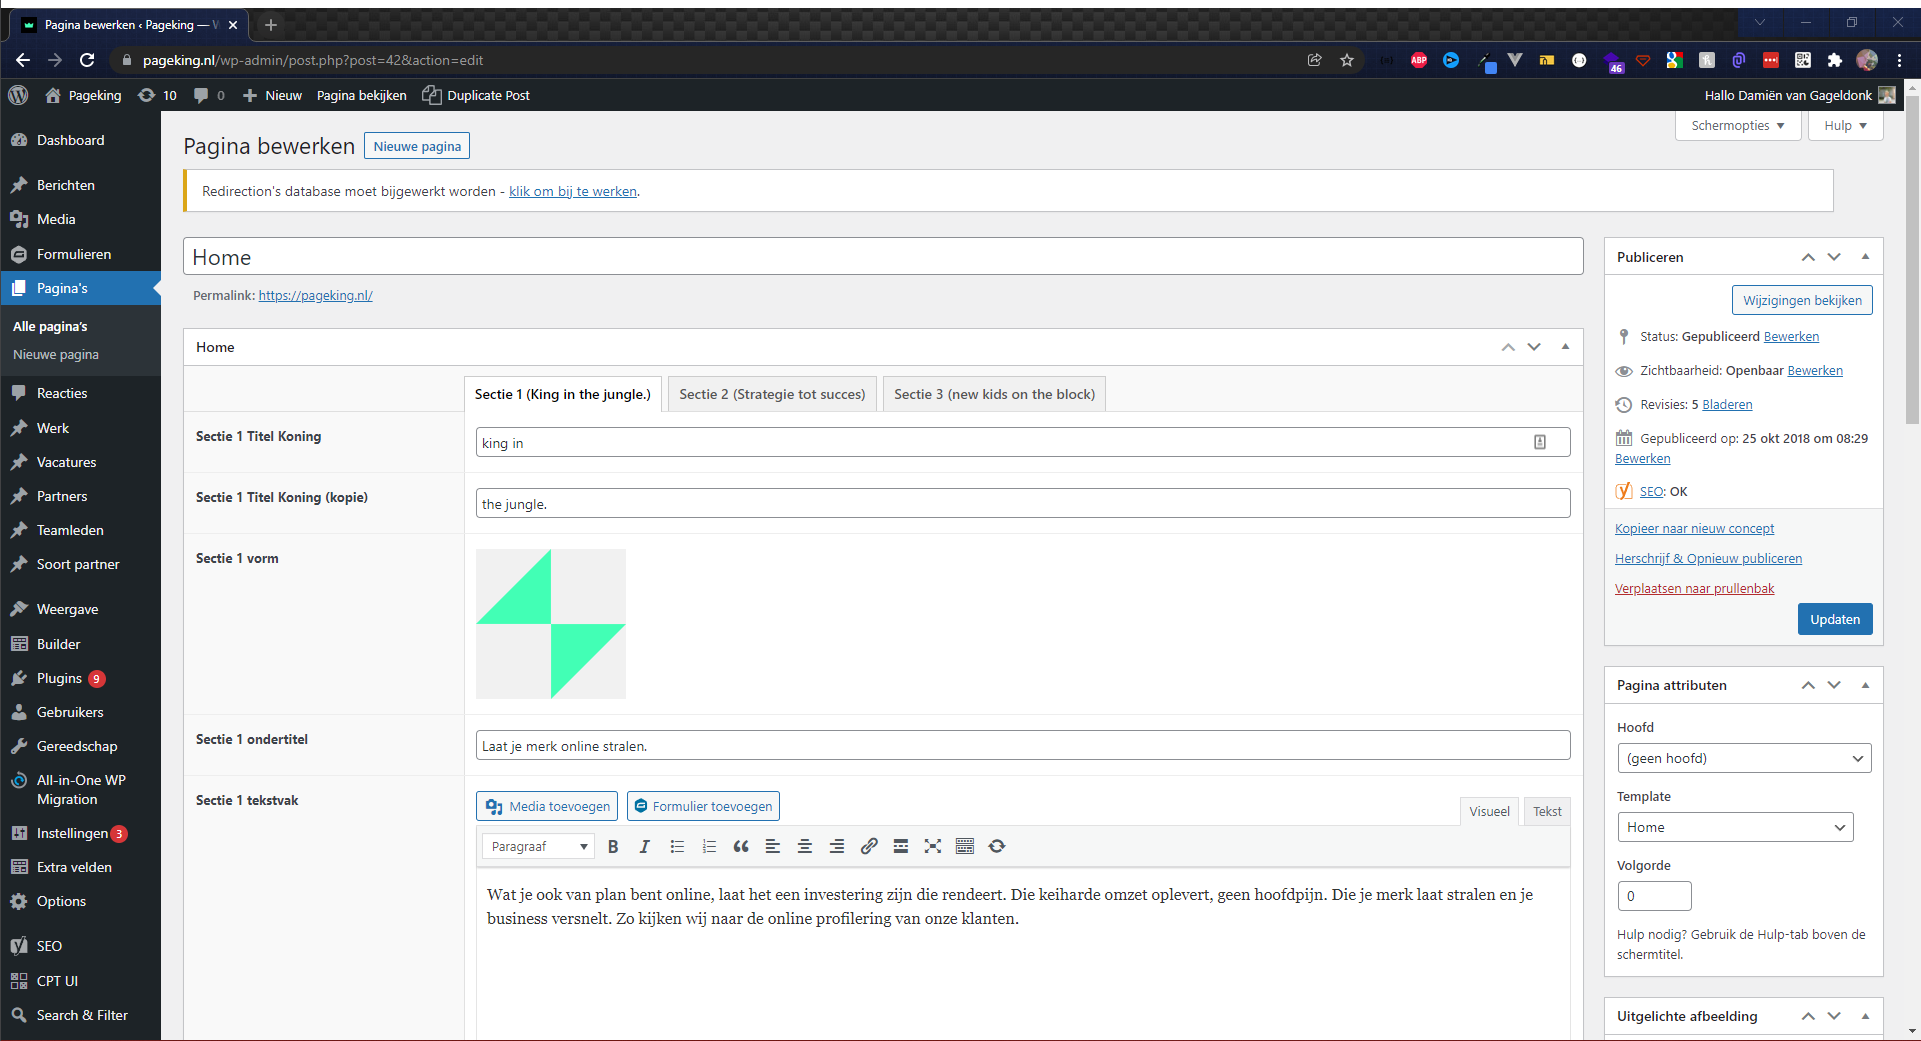Click the Updaten button
Screen dimensions: 1921x1041
[1834, 619]
